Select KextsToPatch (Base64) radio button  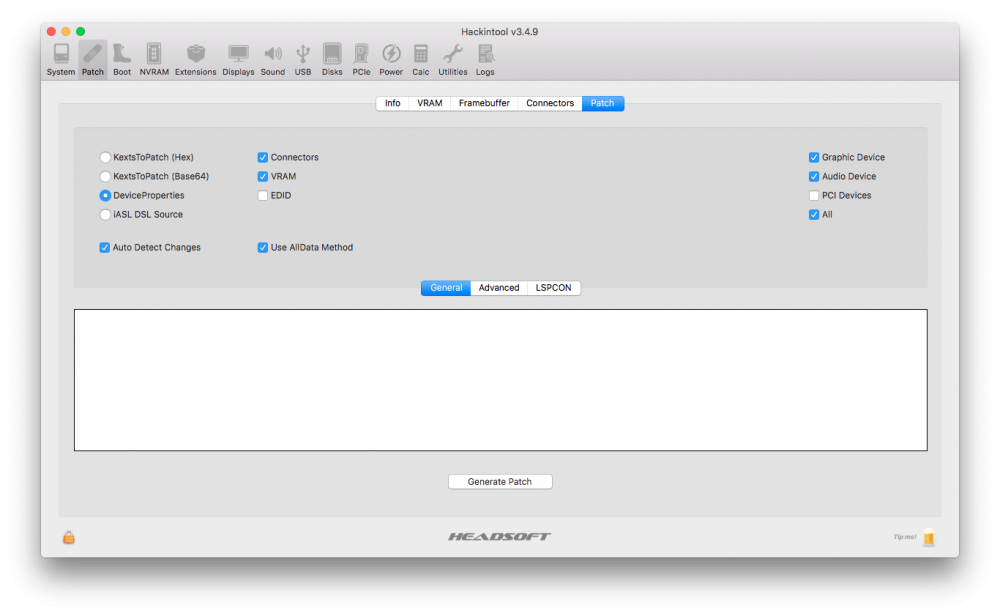click(x=105, y=176)
